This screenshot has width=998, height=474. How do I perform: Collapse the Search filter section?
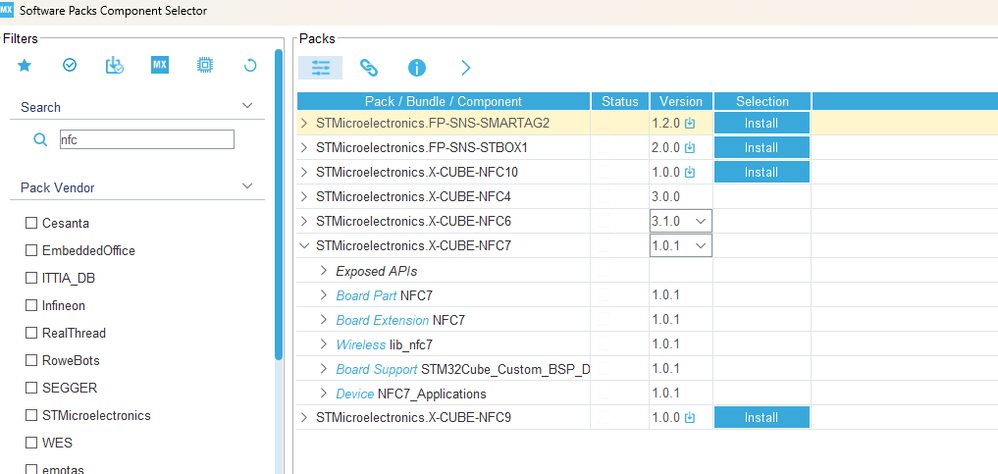(x=248, y=106)
